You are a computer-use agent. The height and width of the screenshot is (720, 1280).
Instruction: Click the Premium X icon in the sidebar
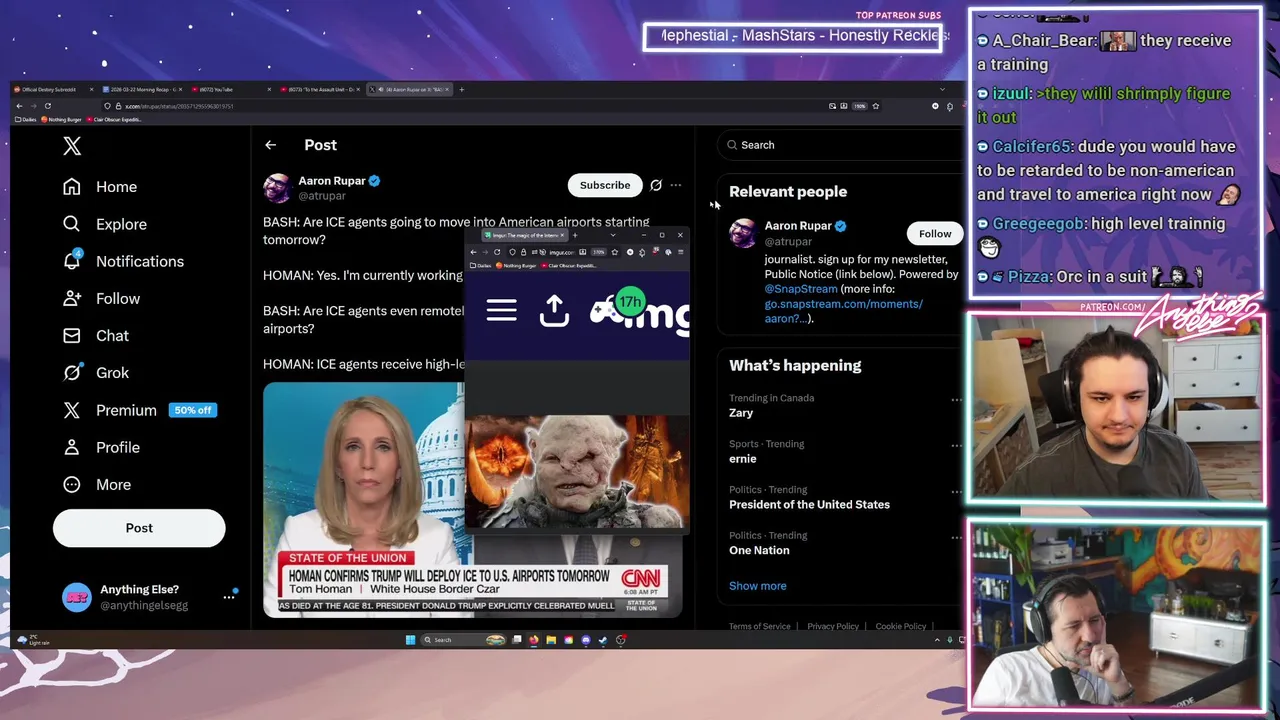click(72, 410)
